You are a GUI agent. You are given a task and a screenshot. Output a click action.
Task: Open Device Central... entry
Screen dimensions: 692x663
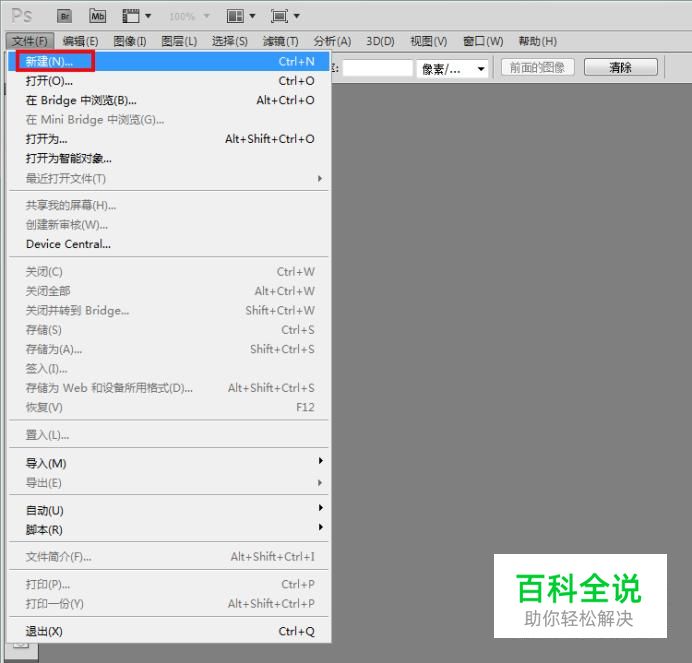(x=169, y=244)
